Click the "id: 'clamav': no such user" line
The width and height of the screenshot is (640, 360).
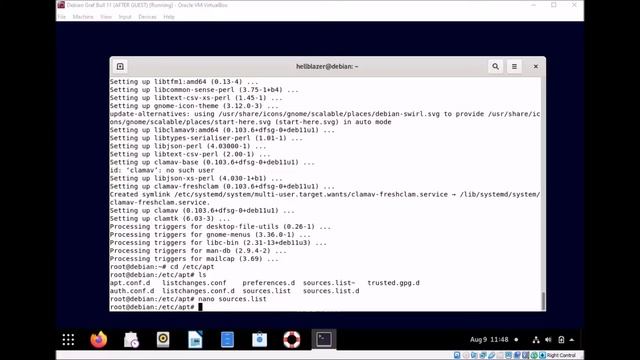click(162, 170)
